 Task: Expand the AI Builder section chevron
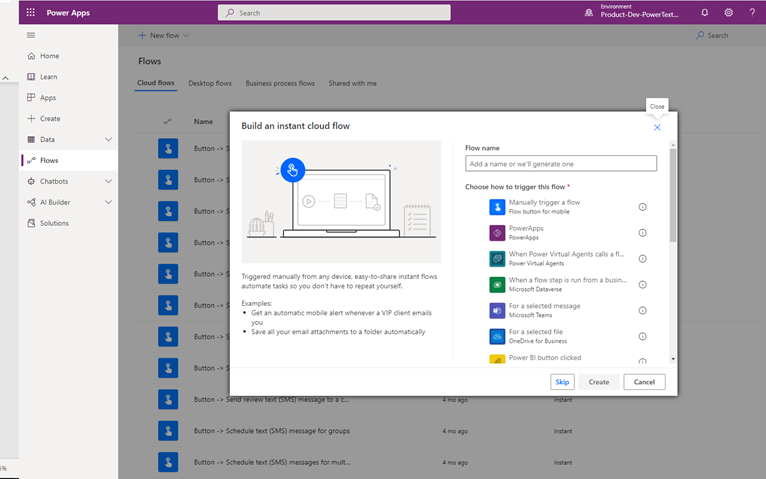point(108,202)
